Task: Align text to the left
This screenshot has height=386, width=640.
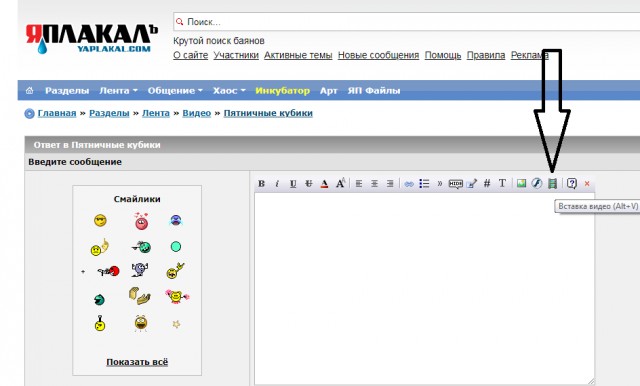Action: (x=359, y=184)
